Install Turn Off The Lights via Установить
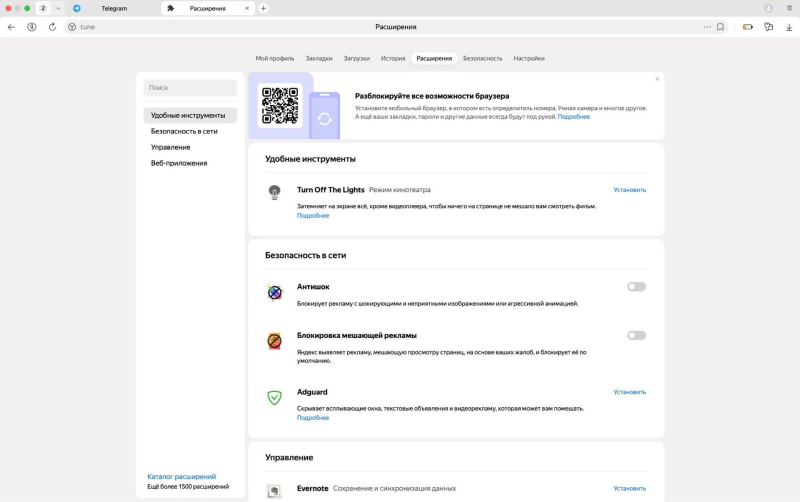This screenshot has width=800, height=502. (x=629, y=190)
